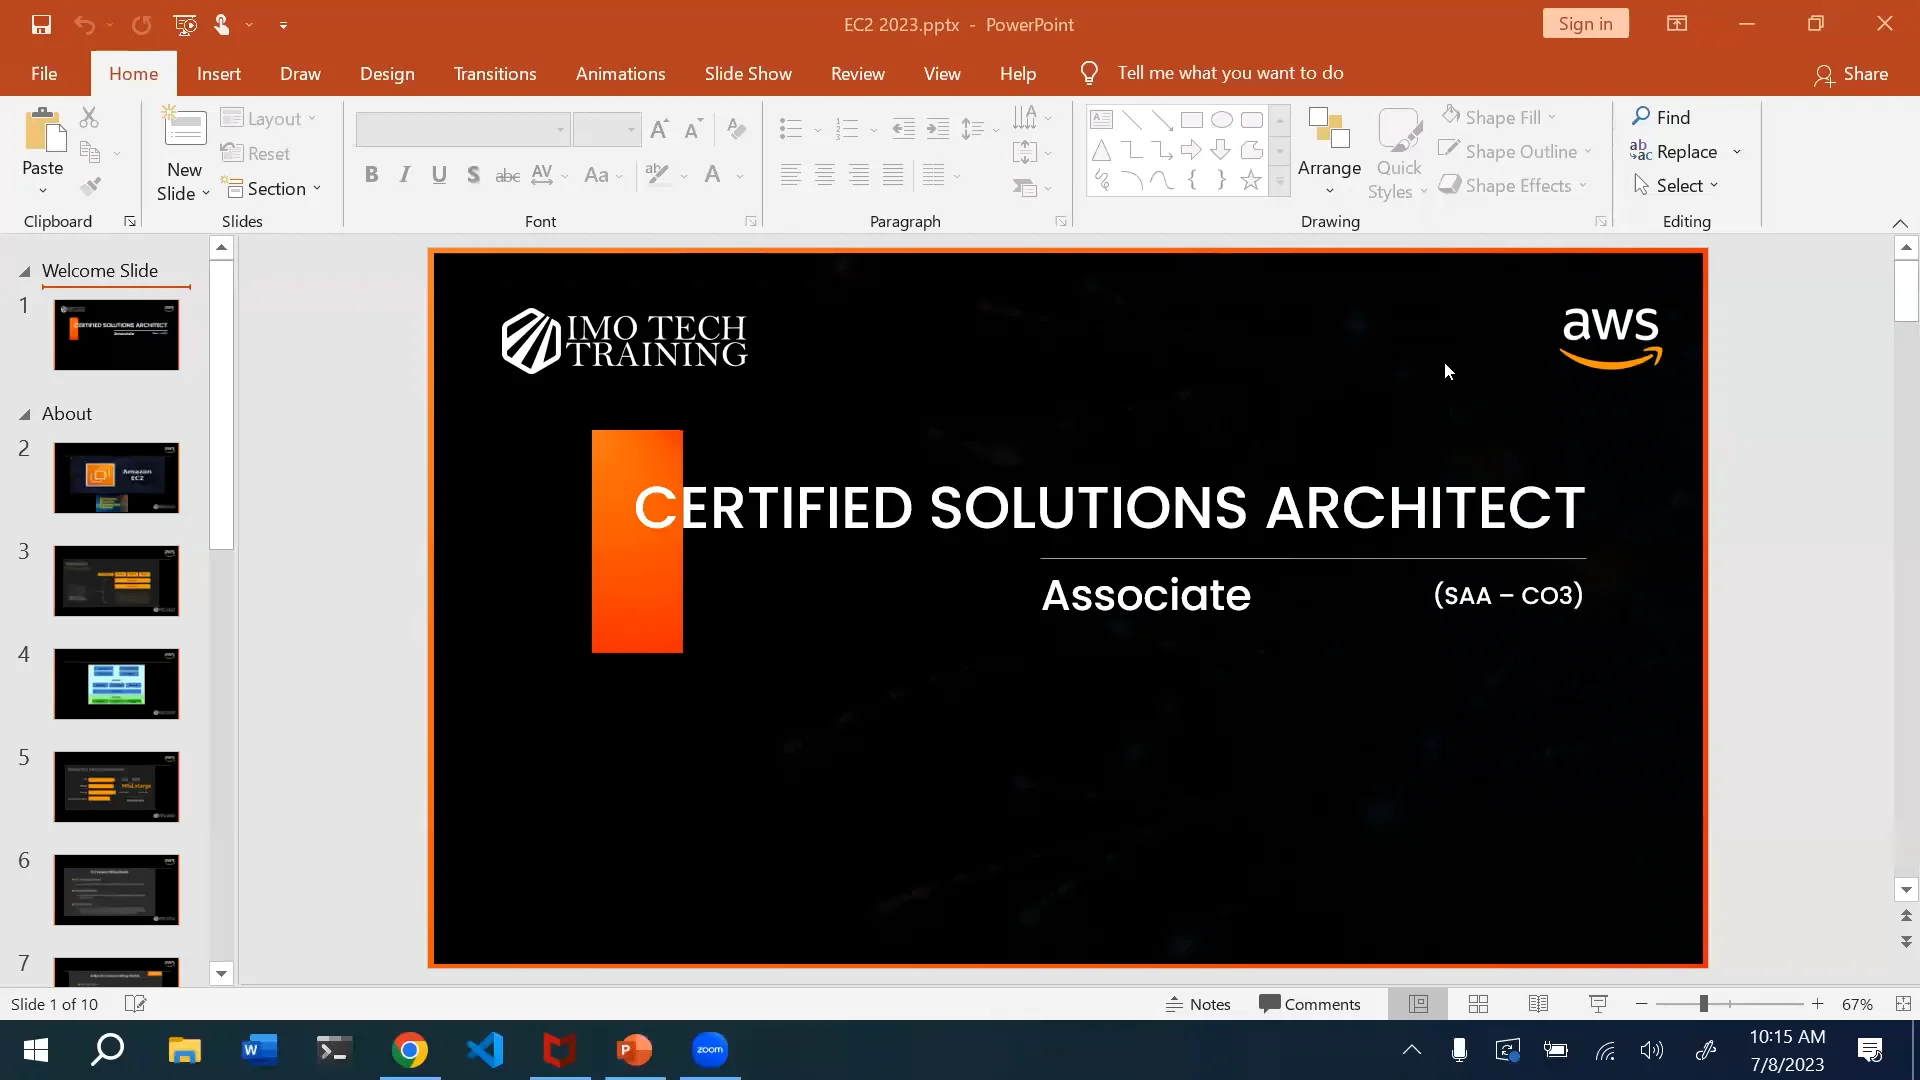Fit slide to current window icon

[x=1903, y=1004]
